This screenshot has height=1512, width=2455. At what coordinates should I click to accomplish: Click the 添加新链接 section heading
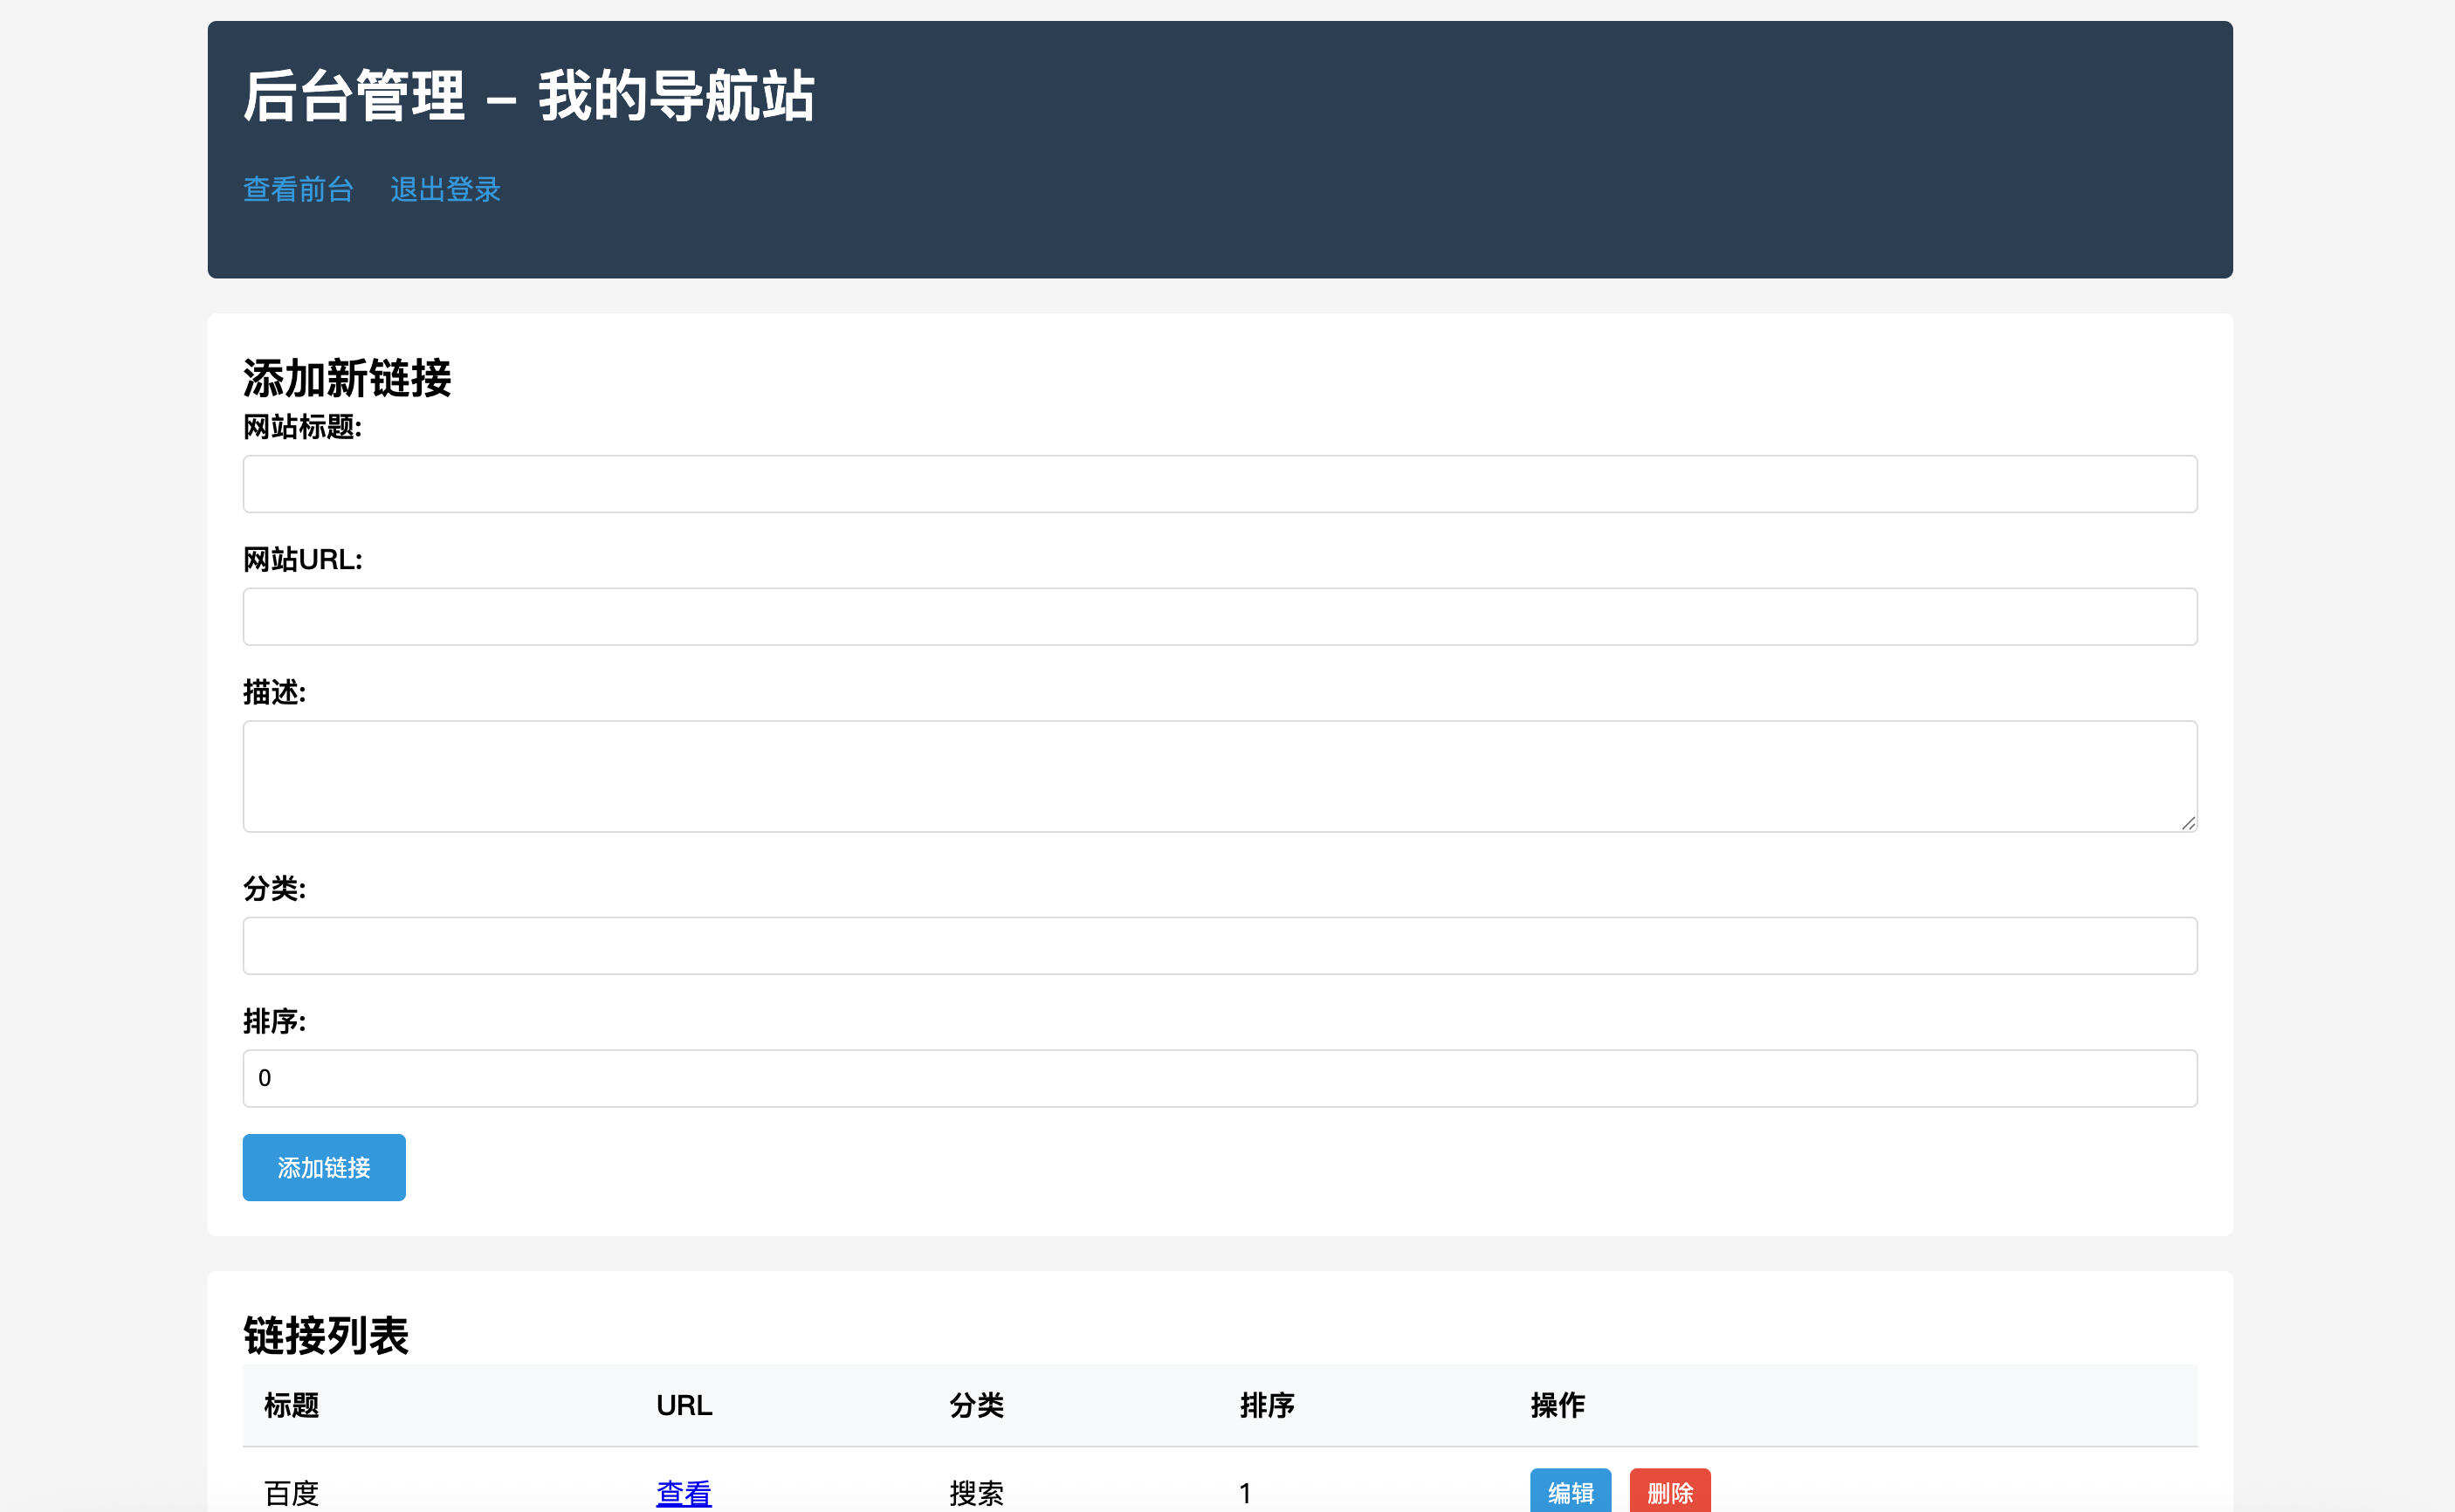[x=346, y=379]
